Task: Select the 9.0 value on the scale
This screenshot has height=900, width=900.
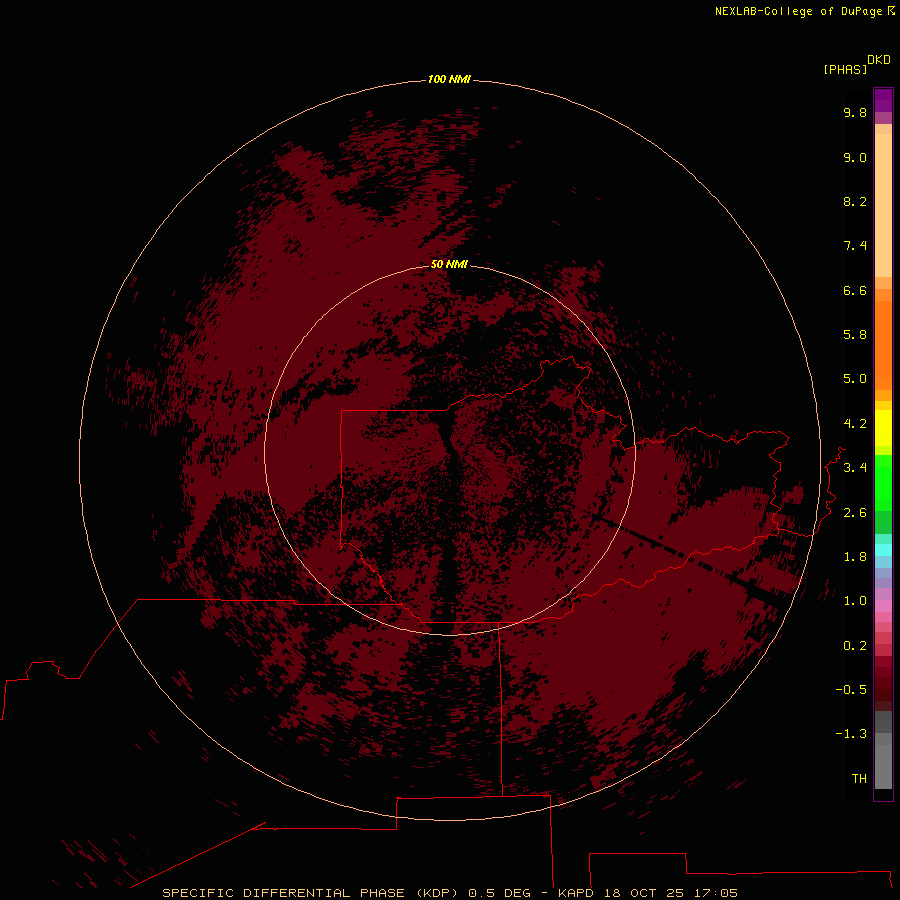Action: pyautogui.click(x=855, y=157)
